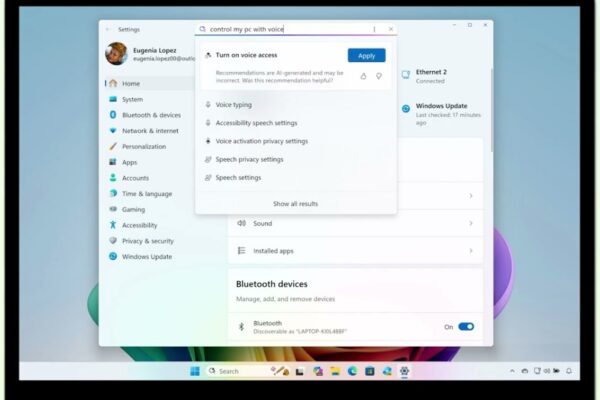Give thumbs down to the recommendation
Screen dimensions: 600x400
pyautogui.click(x=378, y=77)
